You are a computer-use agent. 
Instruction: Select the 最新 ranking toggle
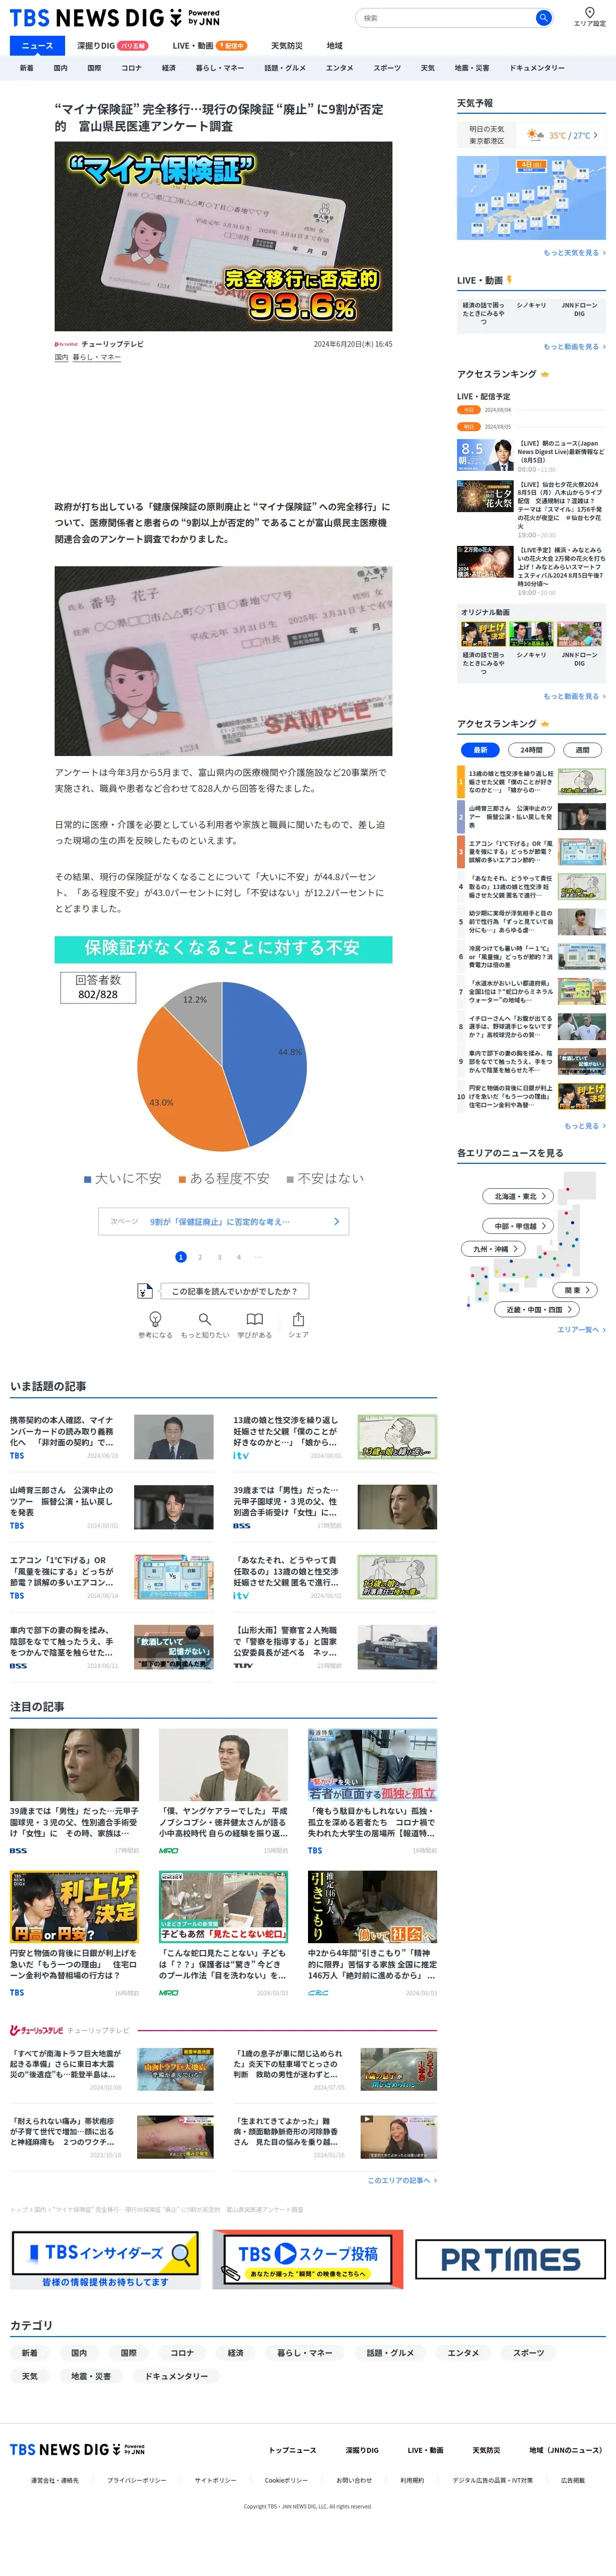pyautogui.click(x=479, y=749)
